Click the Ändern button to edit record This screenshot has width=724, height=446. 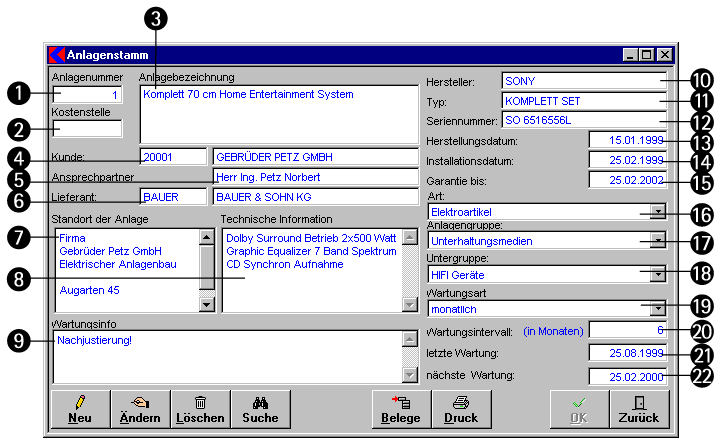[x=141, y=409]
